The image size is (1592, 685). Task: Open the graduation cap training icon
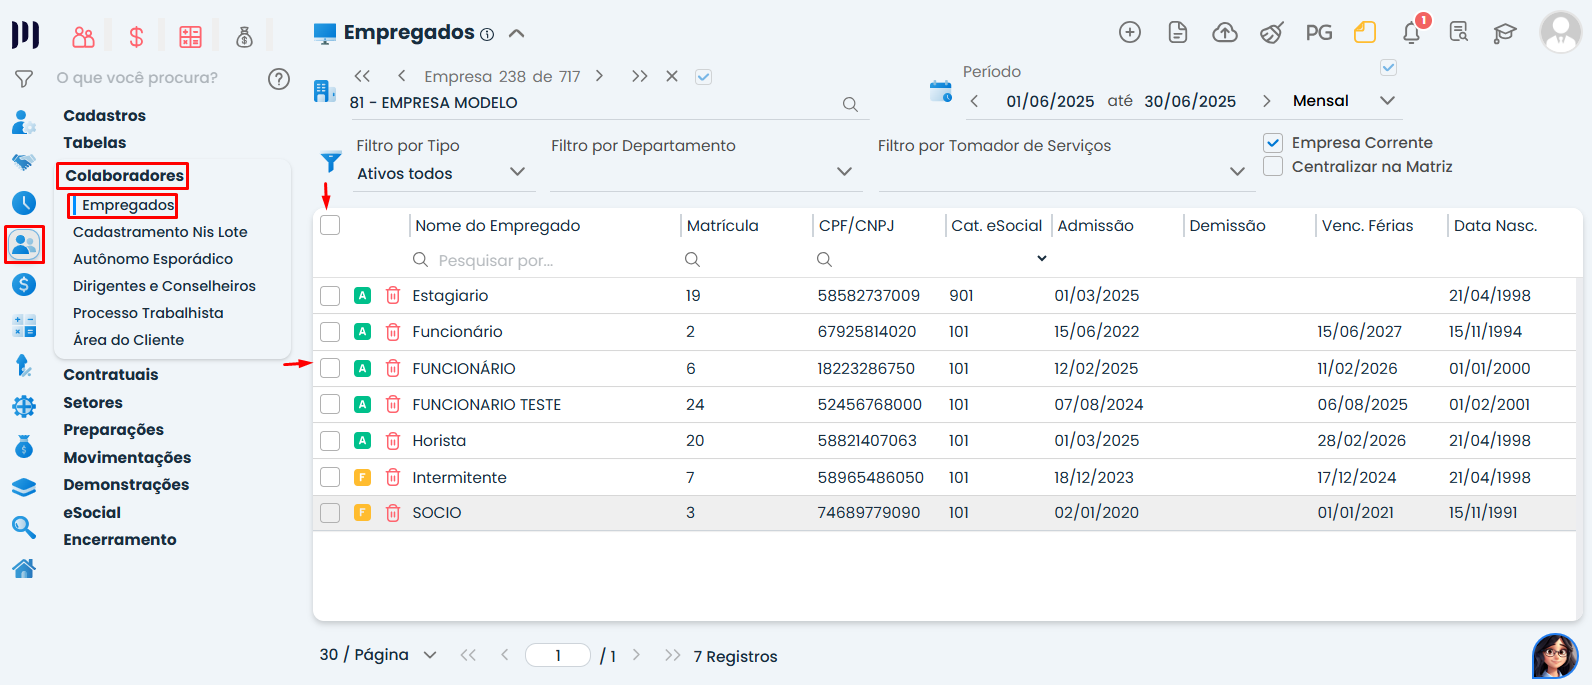[1504, 33]
